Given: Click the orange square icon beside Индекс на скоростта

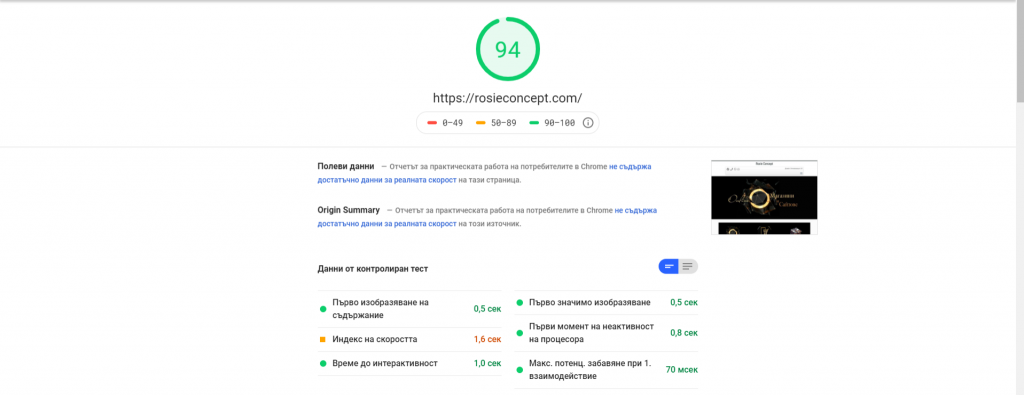Looking at the screenshot, I should pos(323,340).
